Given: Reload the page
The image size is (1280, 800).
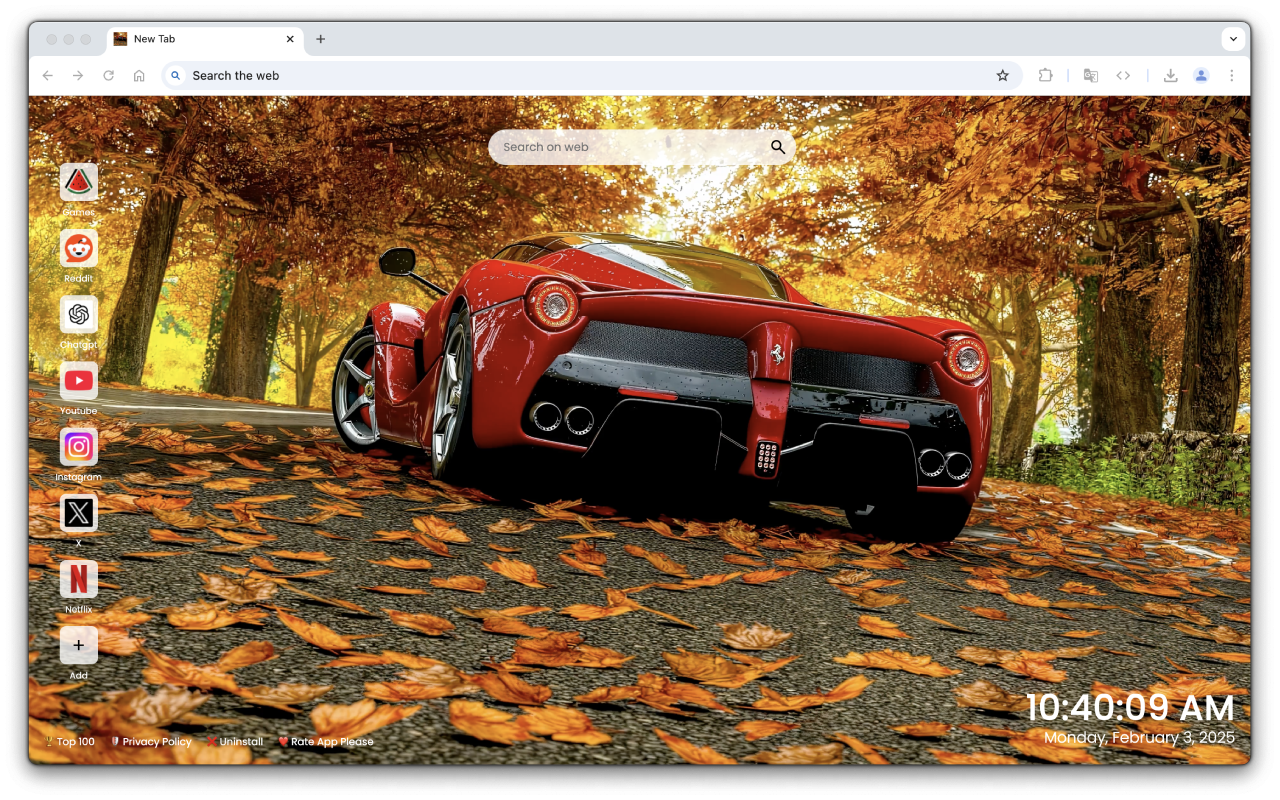Looking at the screenshot, I should (108, 75).
